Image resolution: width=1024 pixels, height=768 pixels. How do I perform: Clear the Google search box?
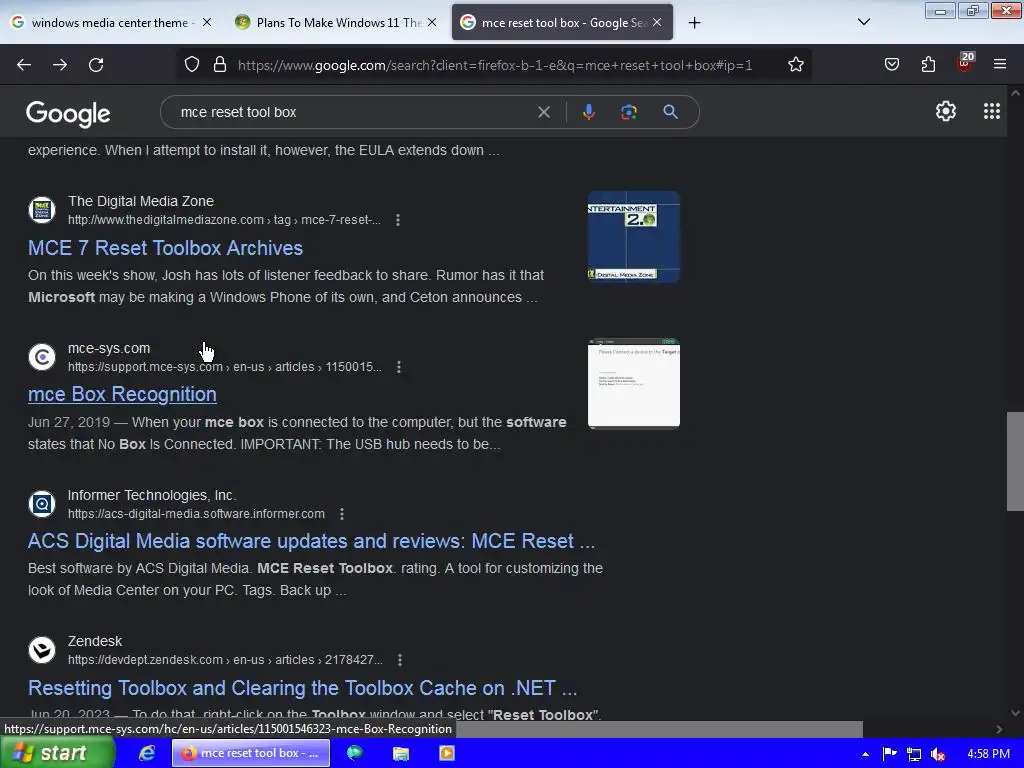(x=543, y=112)
